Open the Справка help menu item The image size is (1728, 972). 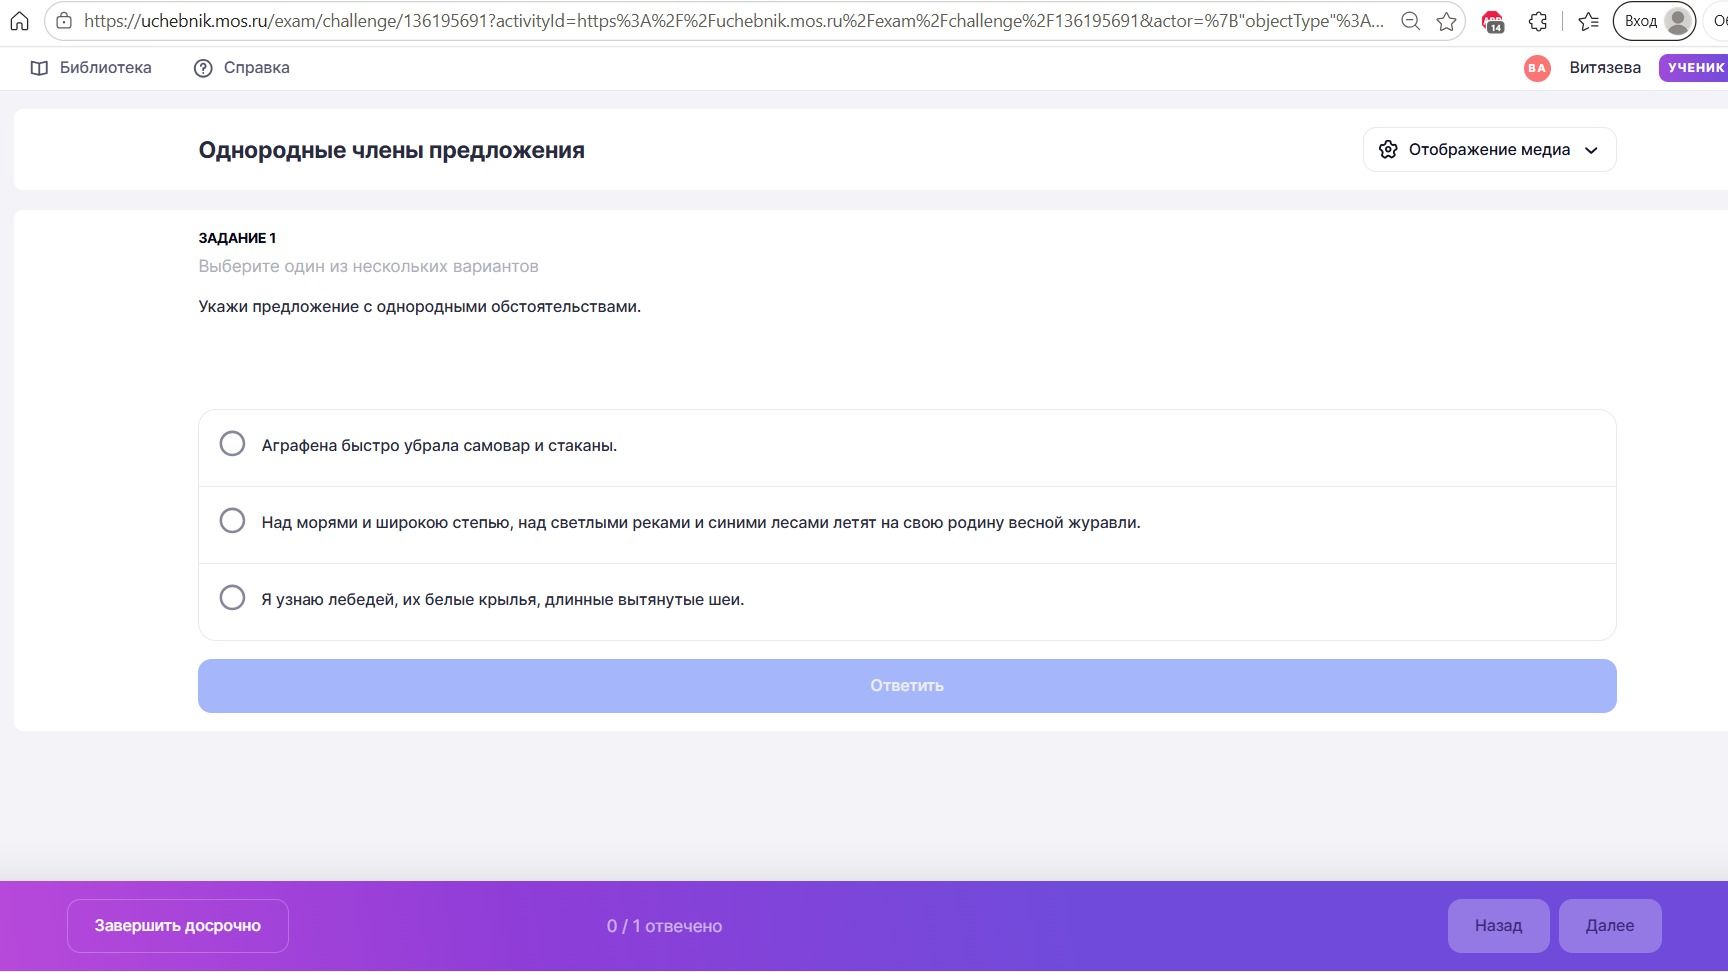(x=241, y=68)
